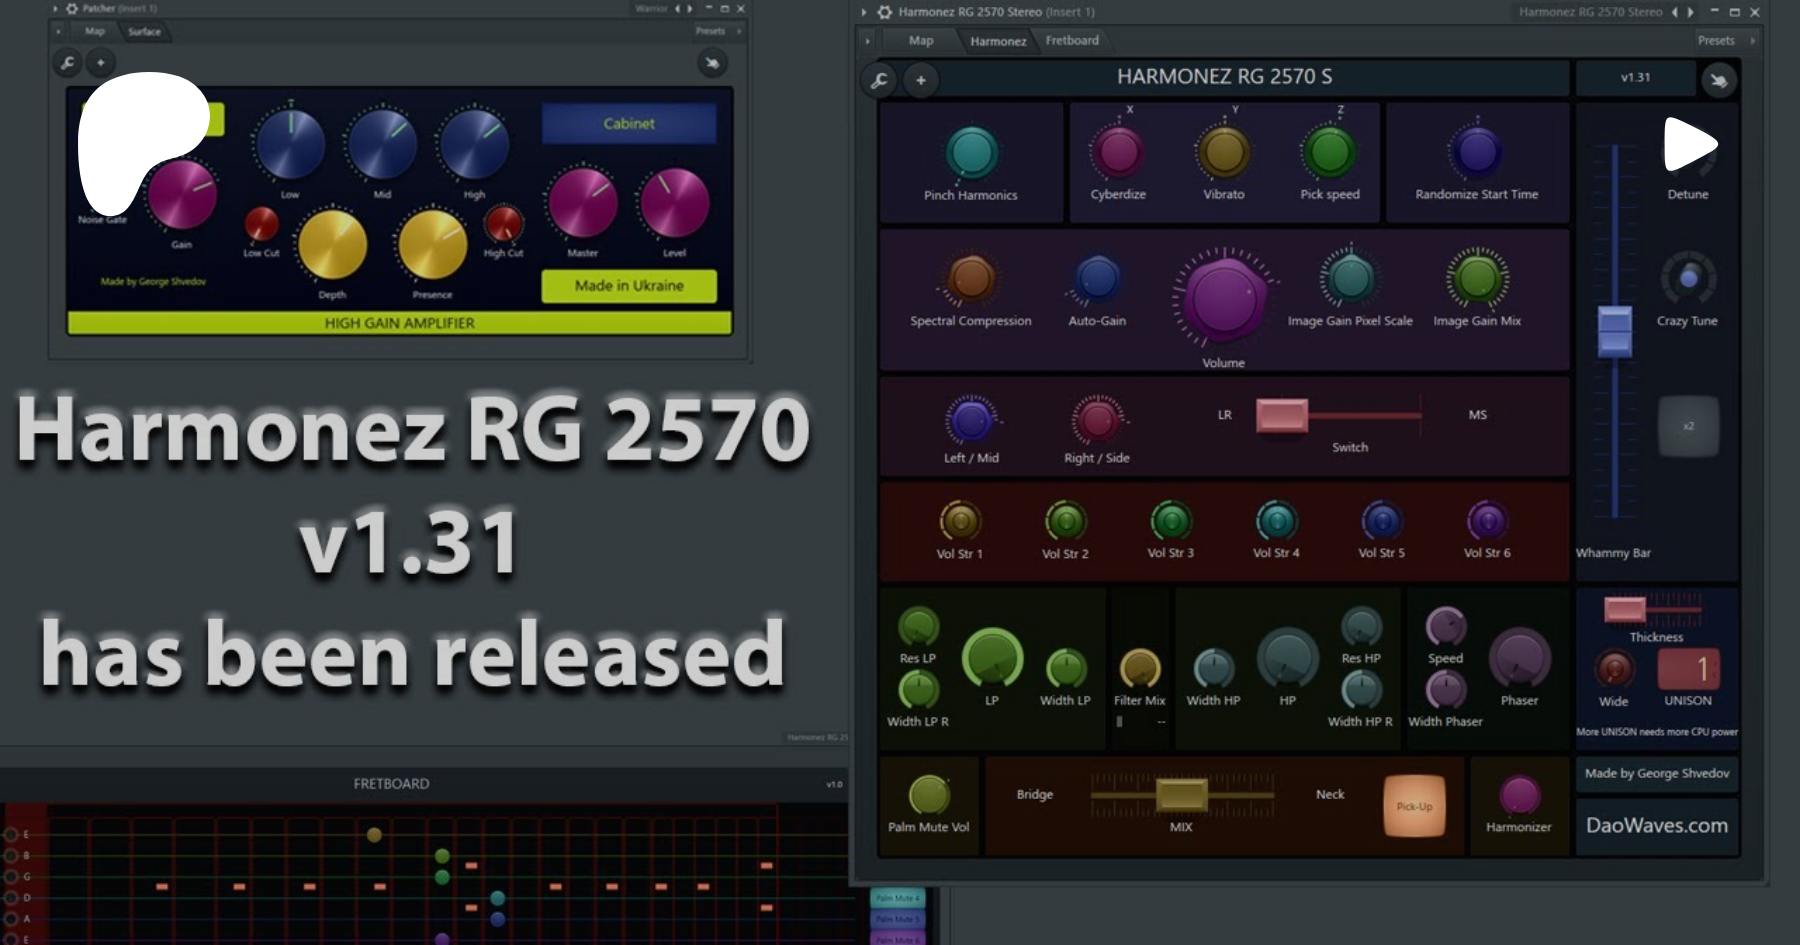
Task: Click the amplifier Presence knob
Action: [432, 245]
